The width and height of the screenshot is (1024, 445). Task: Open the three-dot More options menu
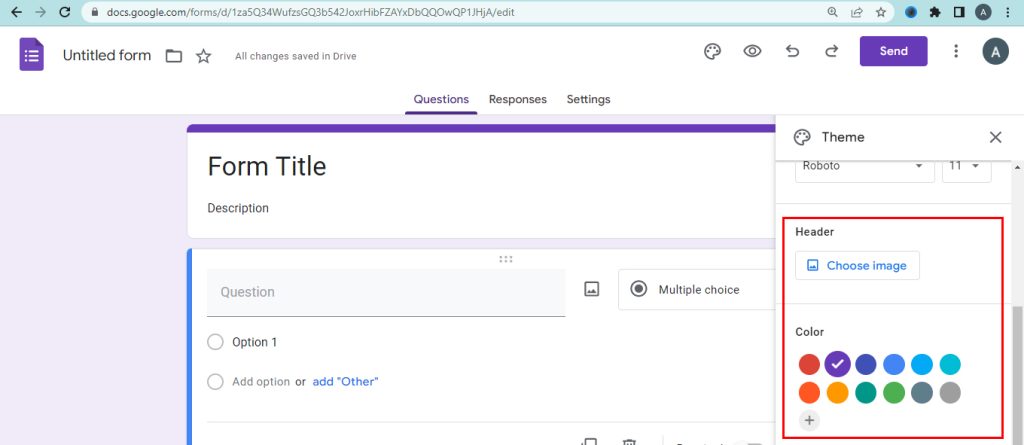coord(956,52)
